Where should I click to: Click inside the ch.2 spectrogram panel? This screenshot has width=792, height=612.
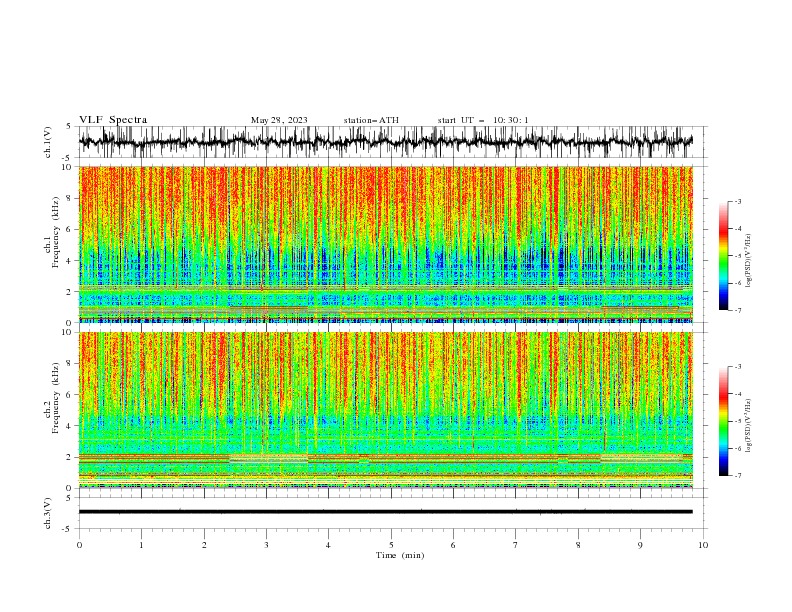click(x=386, y=410)
